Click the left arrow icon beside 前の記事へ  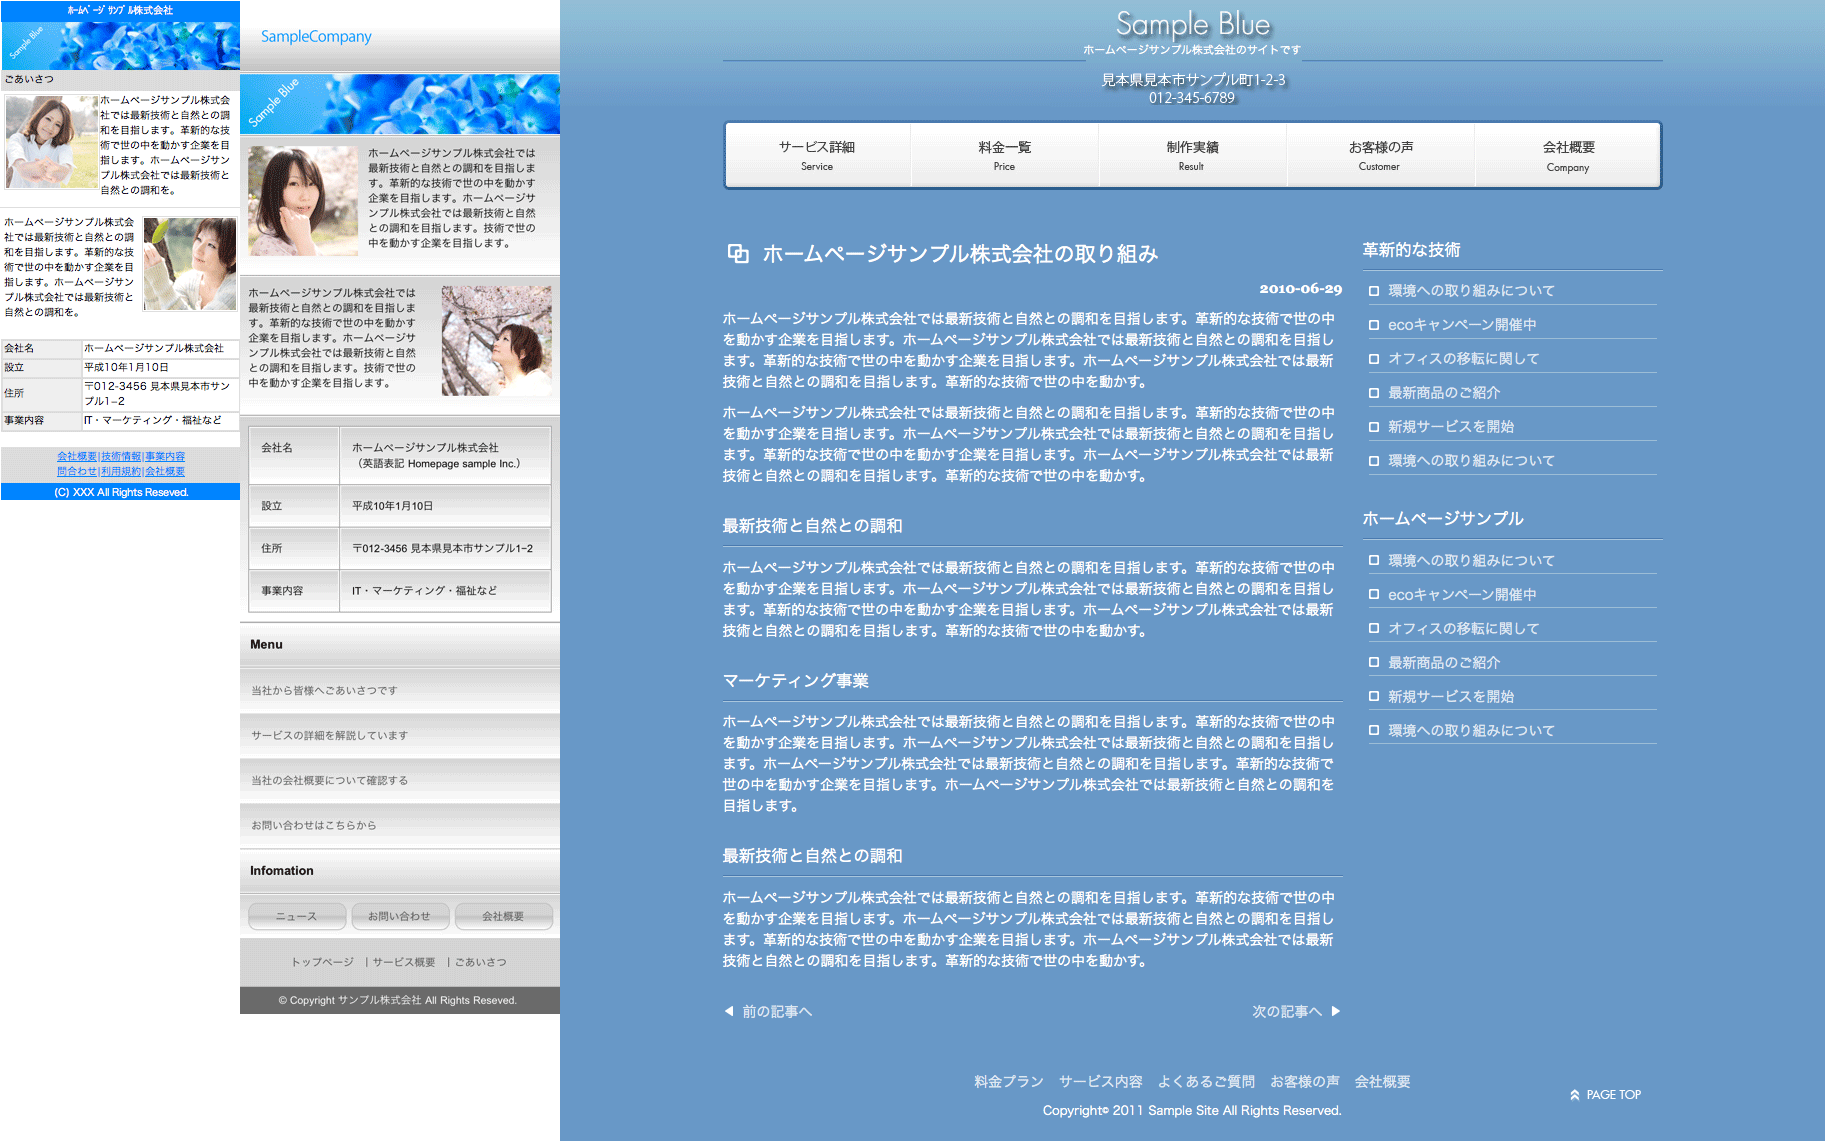[x=729, y=1011]
